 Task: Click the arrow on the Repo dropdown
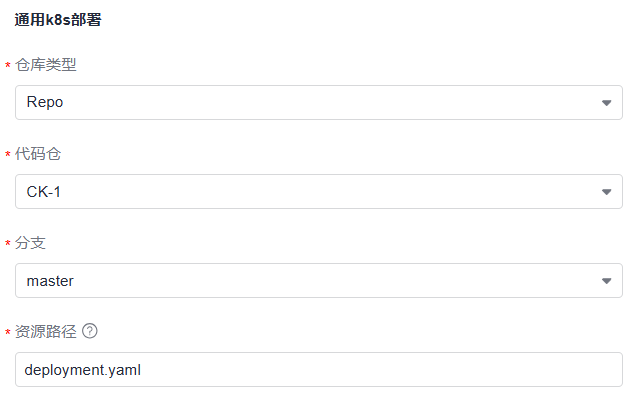(x=606, y=103)
